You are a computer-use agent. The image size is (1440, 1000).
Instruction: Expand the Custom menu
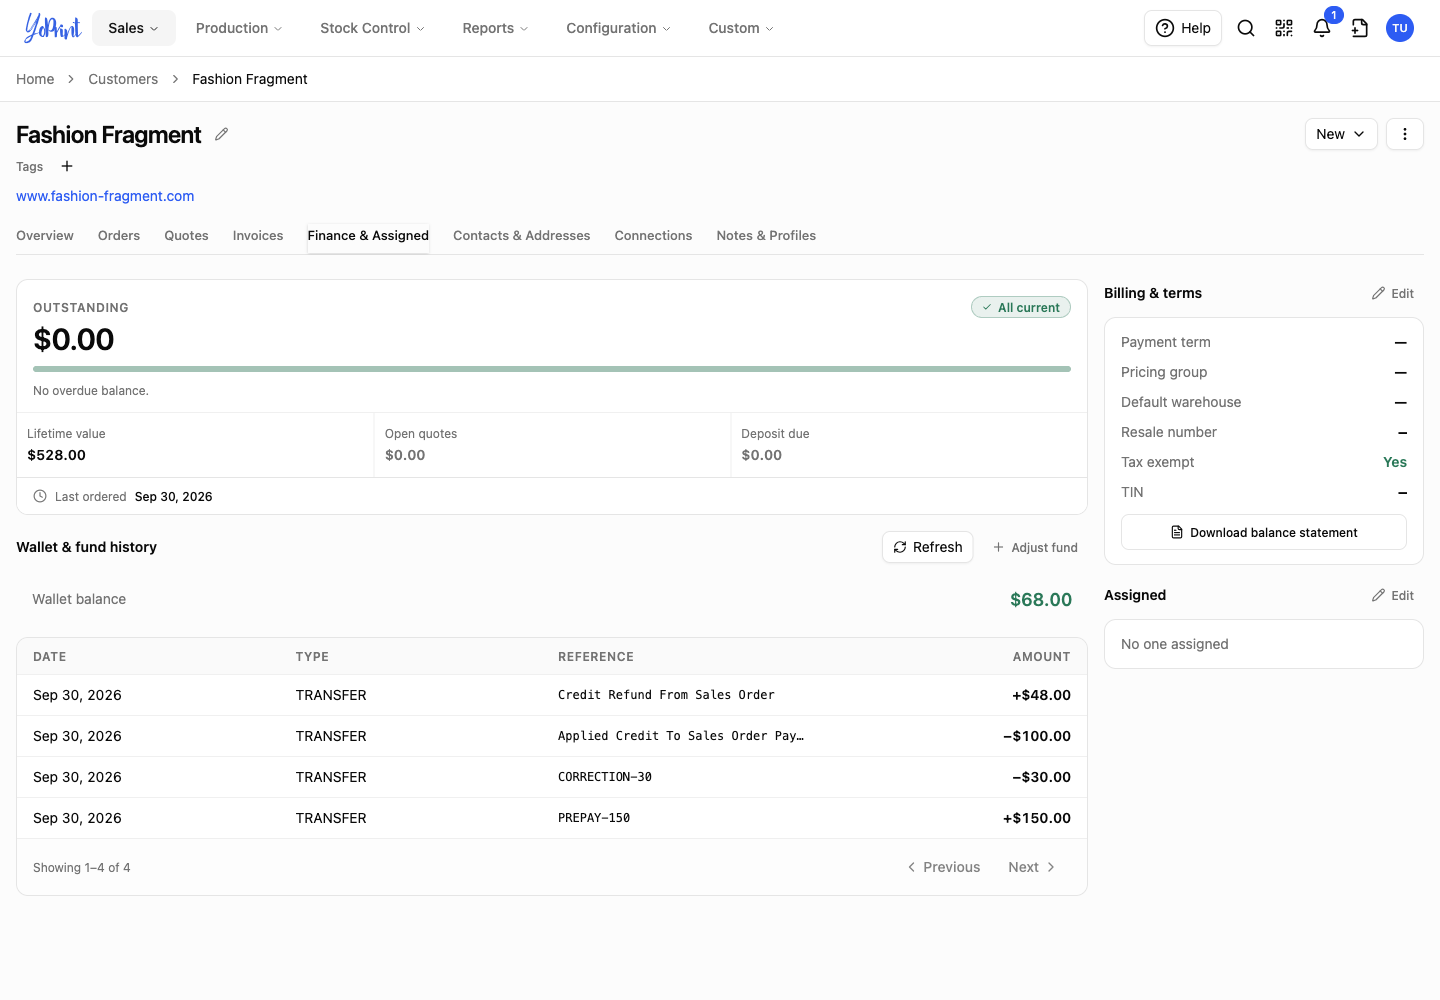click(x=741, y=28)
